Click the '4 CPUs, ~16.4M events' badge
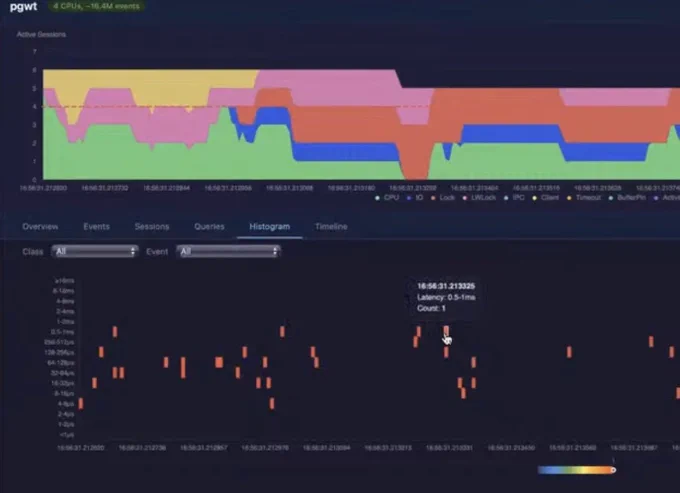Image resolution: width=680 pixels, height=493 pixels. (96, 7)
